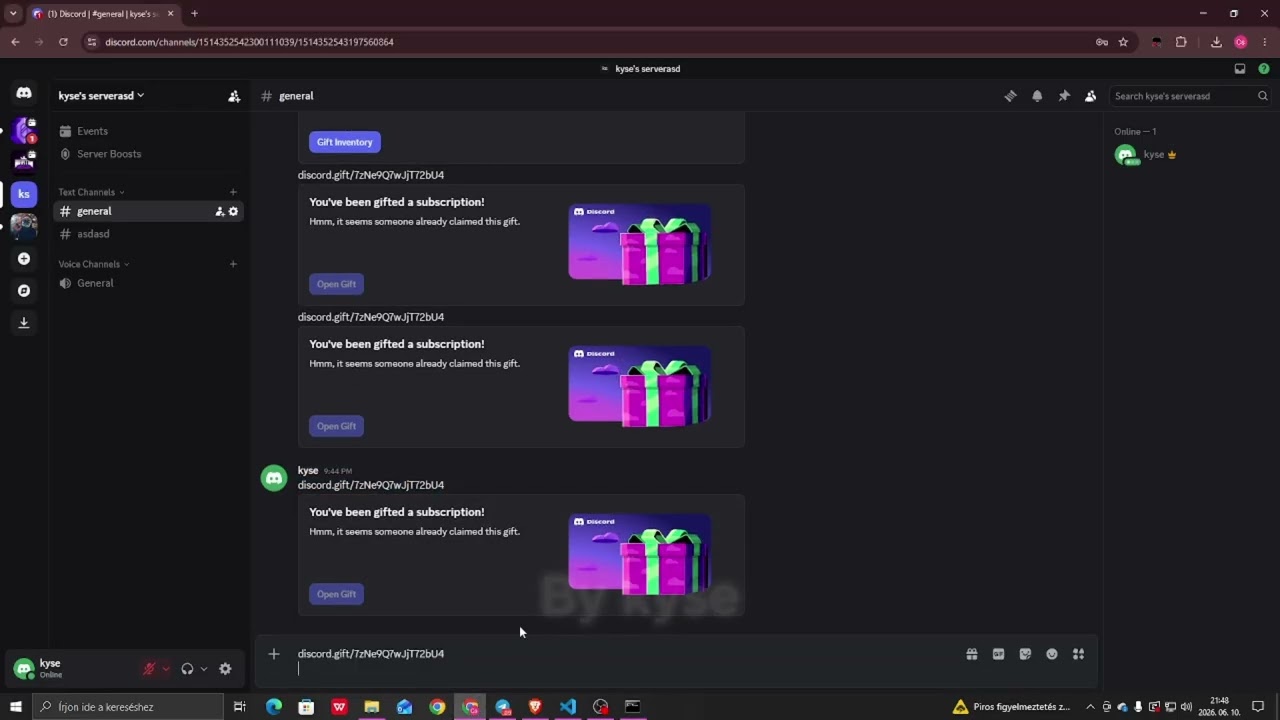Open Windows Start menu
Image resolution: width=1280 pixels, height=720 pixels.
[x=16, y=707]
